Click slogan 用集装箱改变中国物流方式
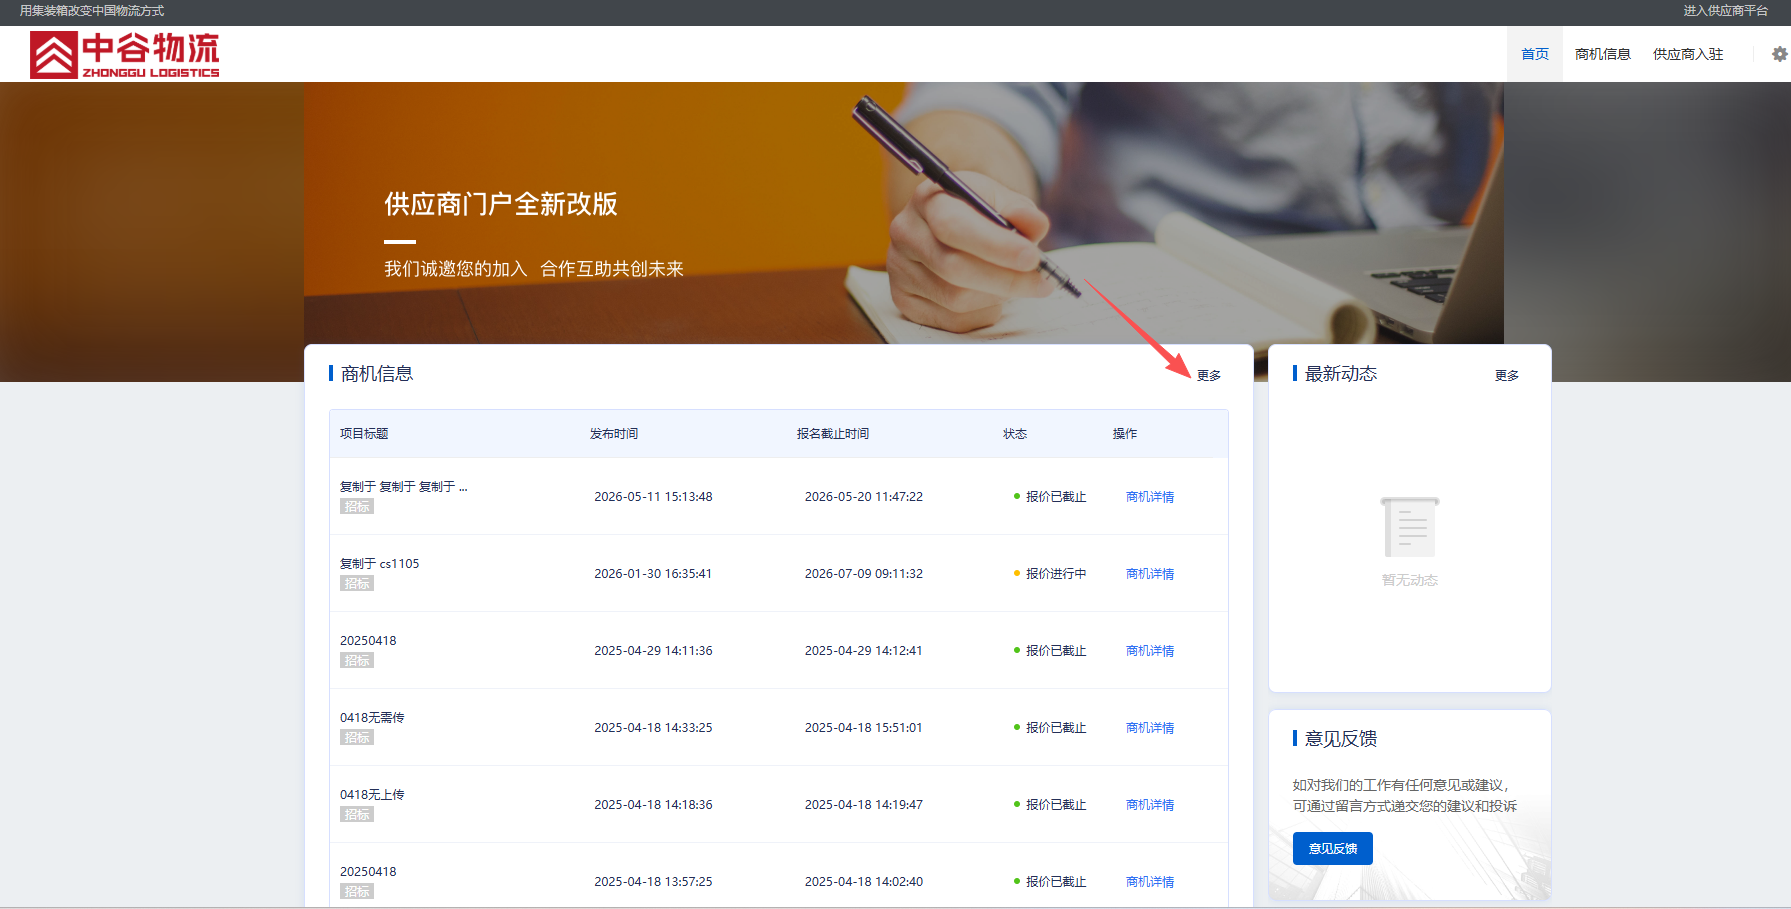The width and height of the screenshot is (1791, 909). point(92,11)
